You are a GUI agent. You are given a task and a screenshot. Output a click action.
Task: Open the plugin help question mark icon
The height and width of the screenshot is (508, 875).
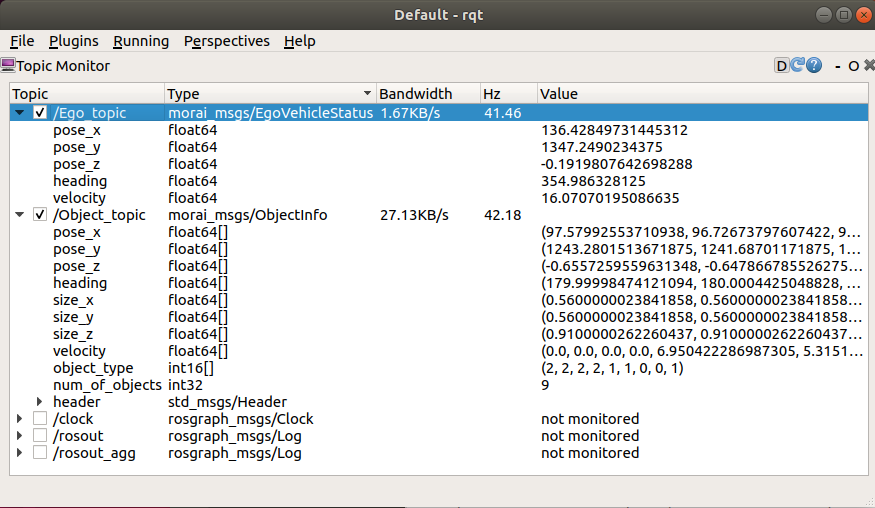(x=814, y=66)
